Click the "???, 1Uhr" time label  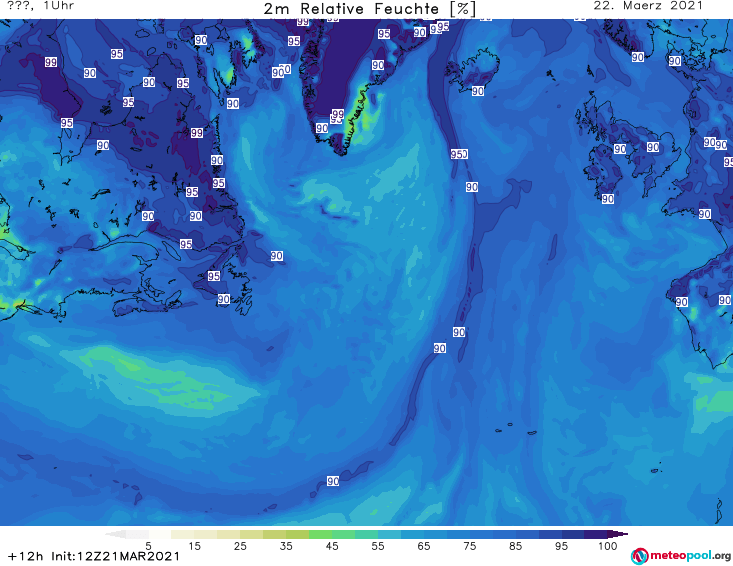point(40,6)
